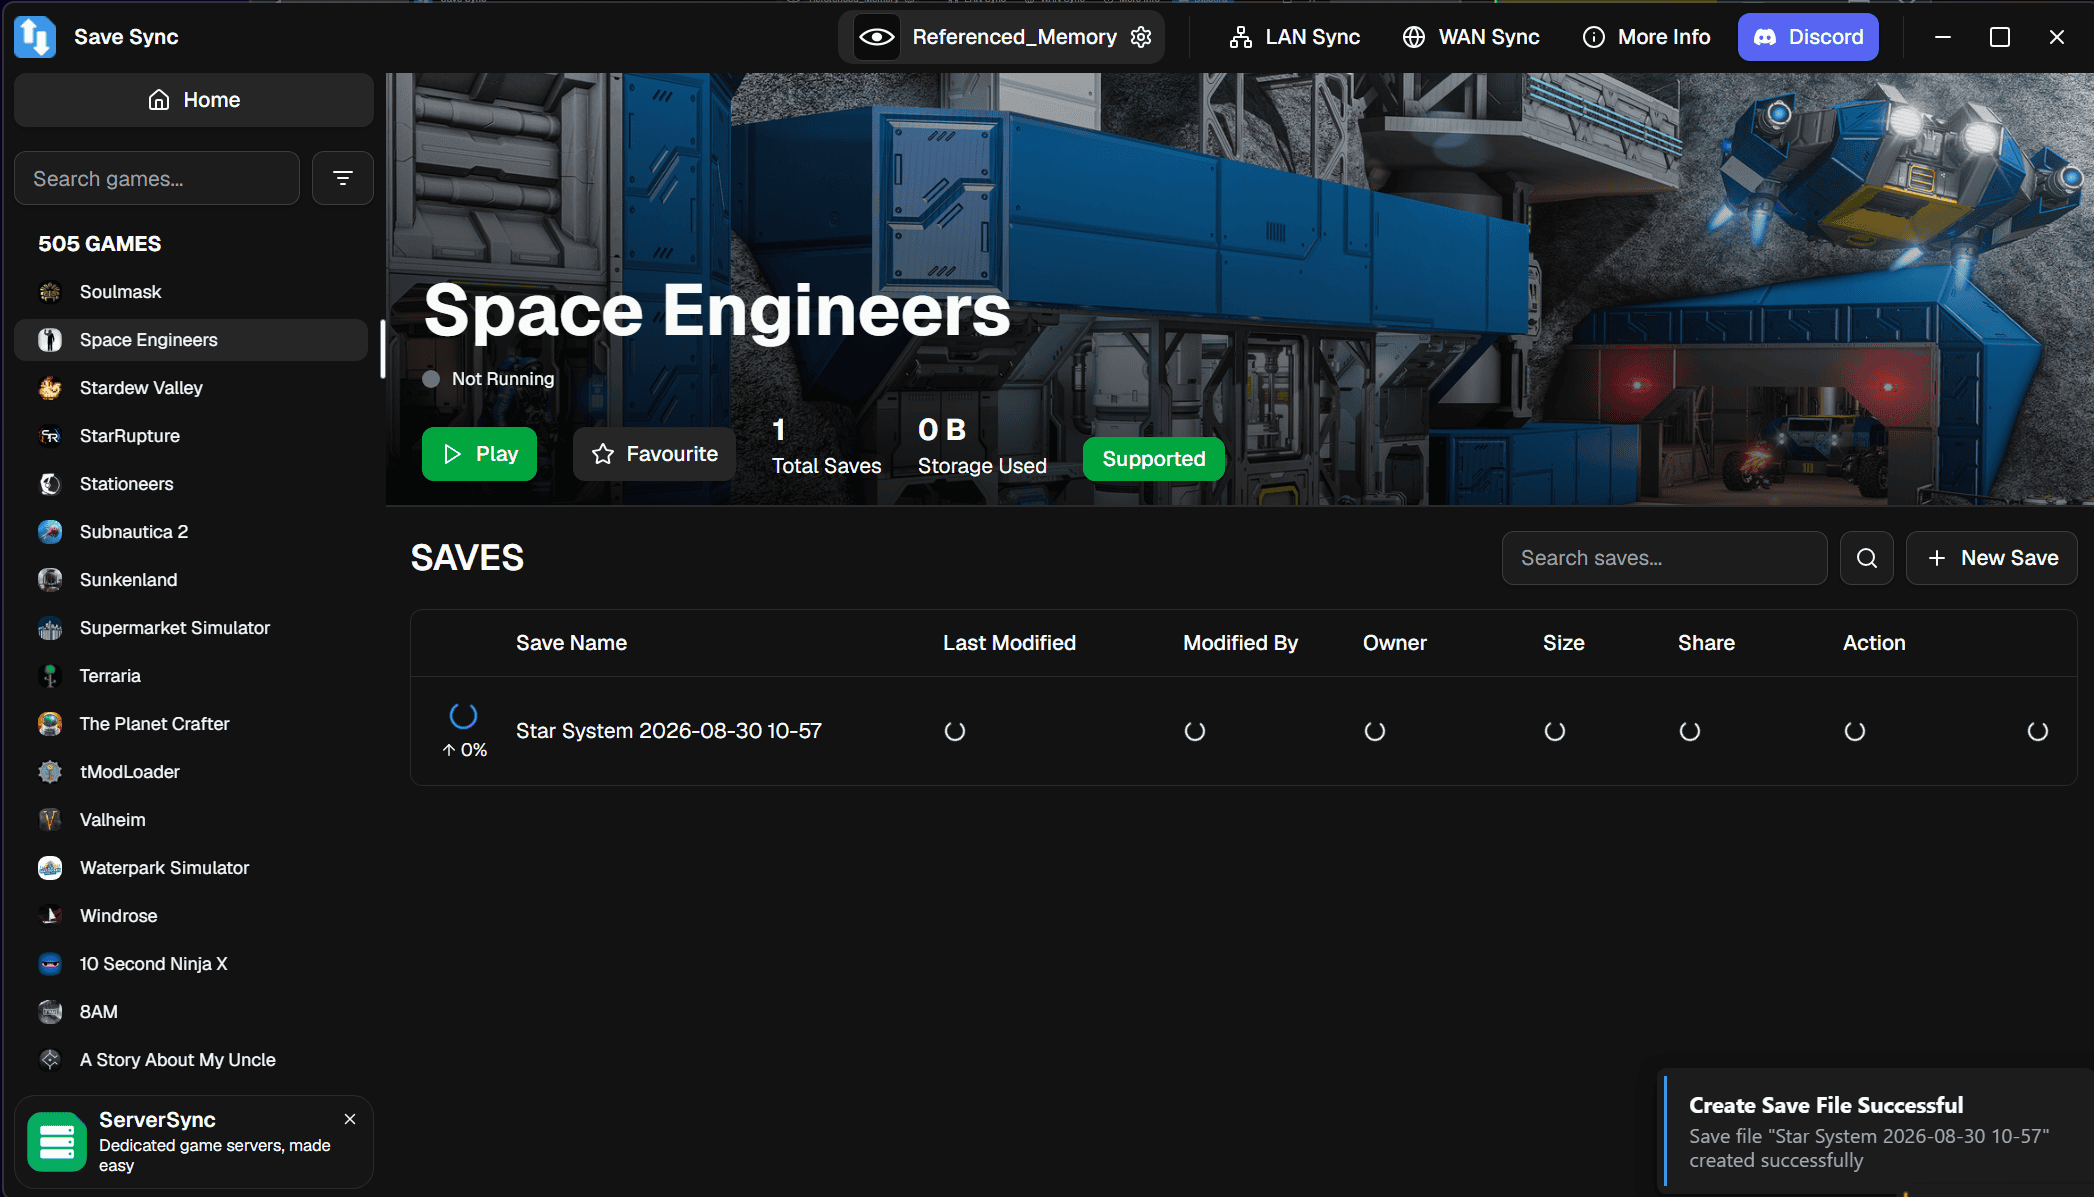Sort by the Modified By column
The width and height of the screenshot is (2094, 1197).
[x=1240, y=643]
